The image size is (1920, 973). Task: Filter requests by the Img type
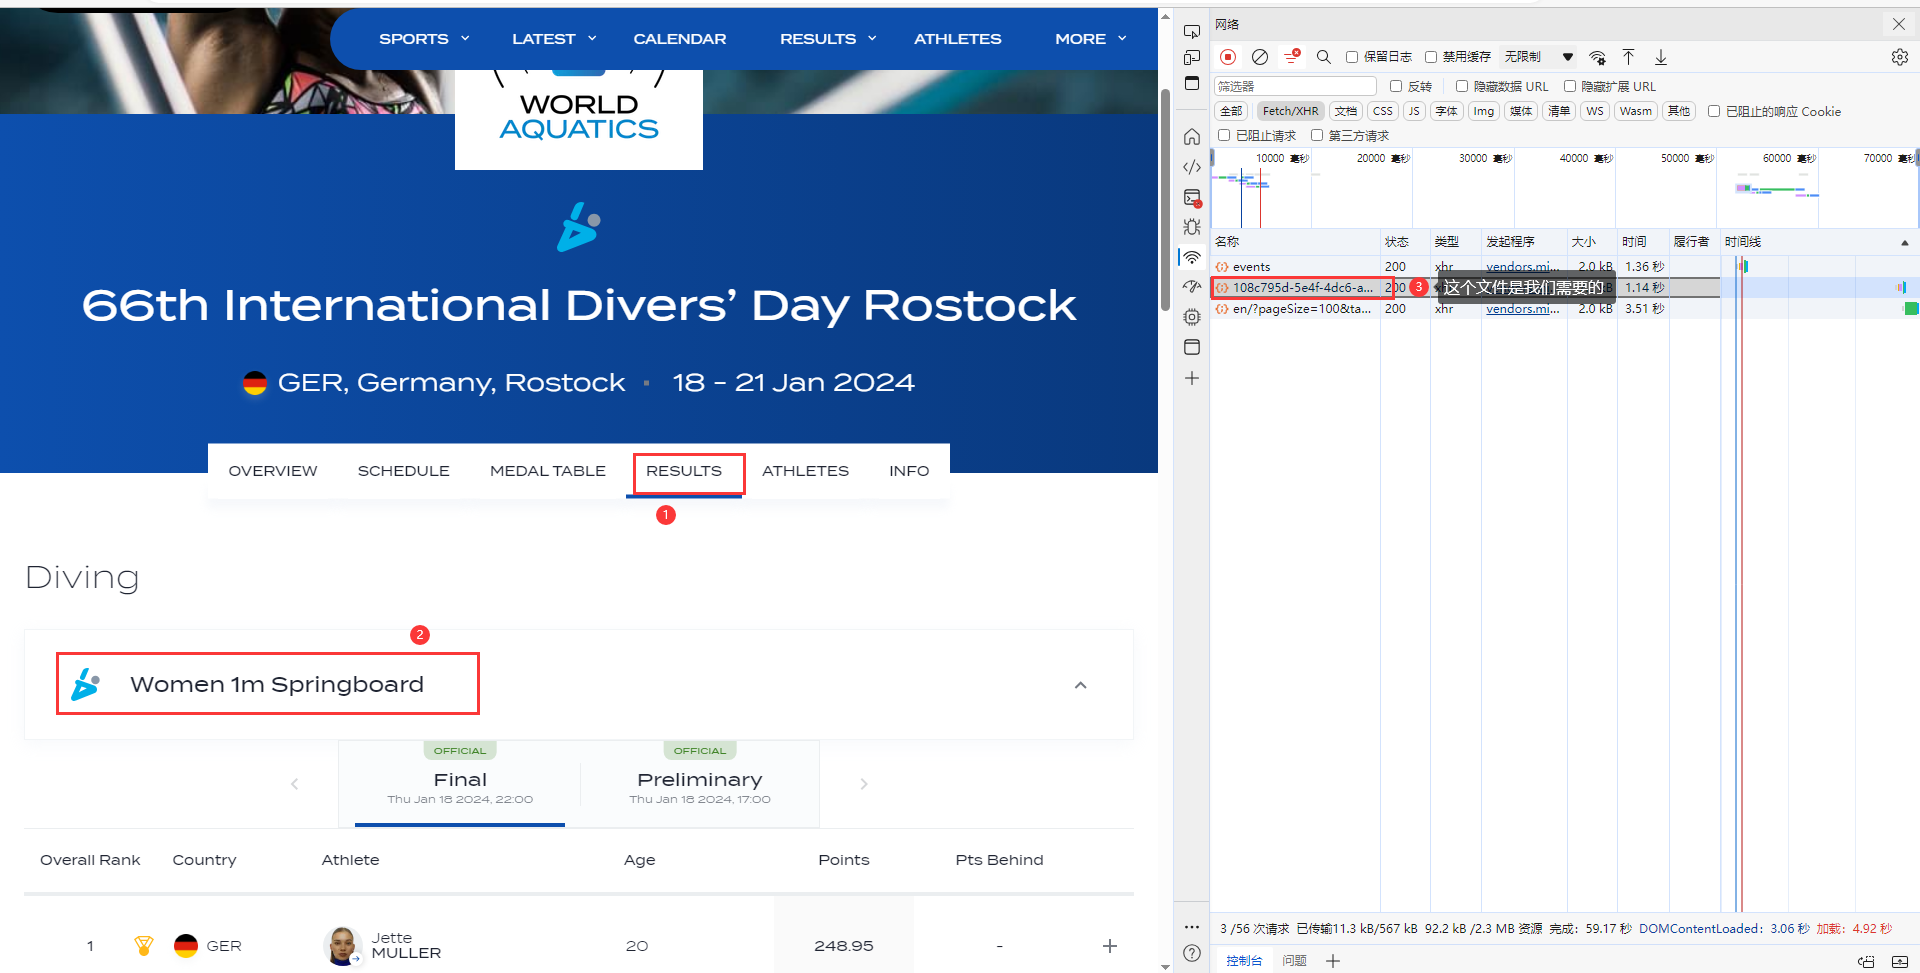pyautogui.click(x=1483, y=111)
